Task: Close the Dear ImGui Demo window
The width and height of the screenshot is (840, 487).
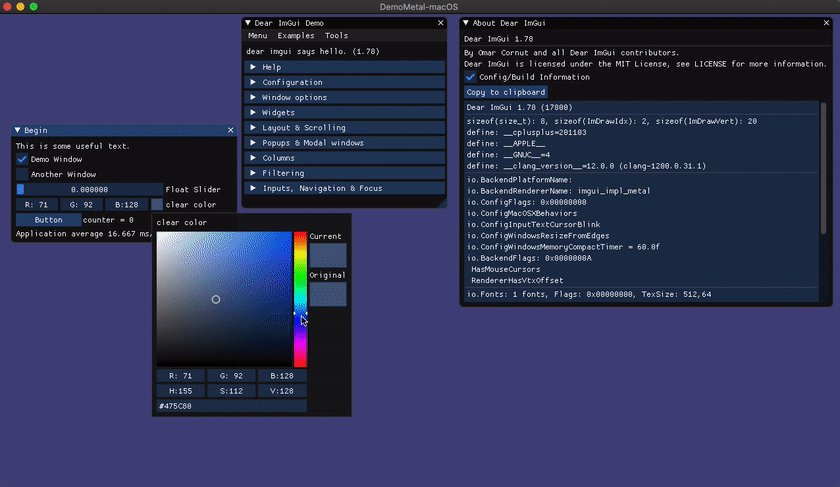Action: 440,23
